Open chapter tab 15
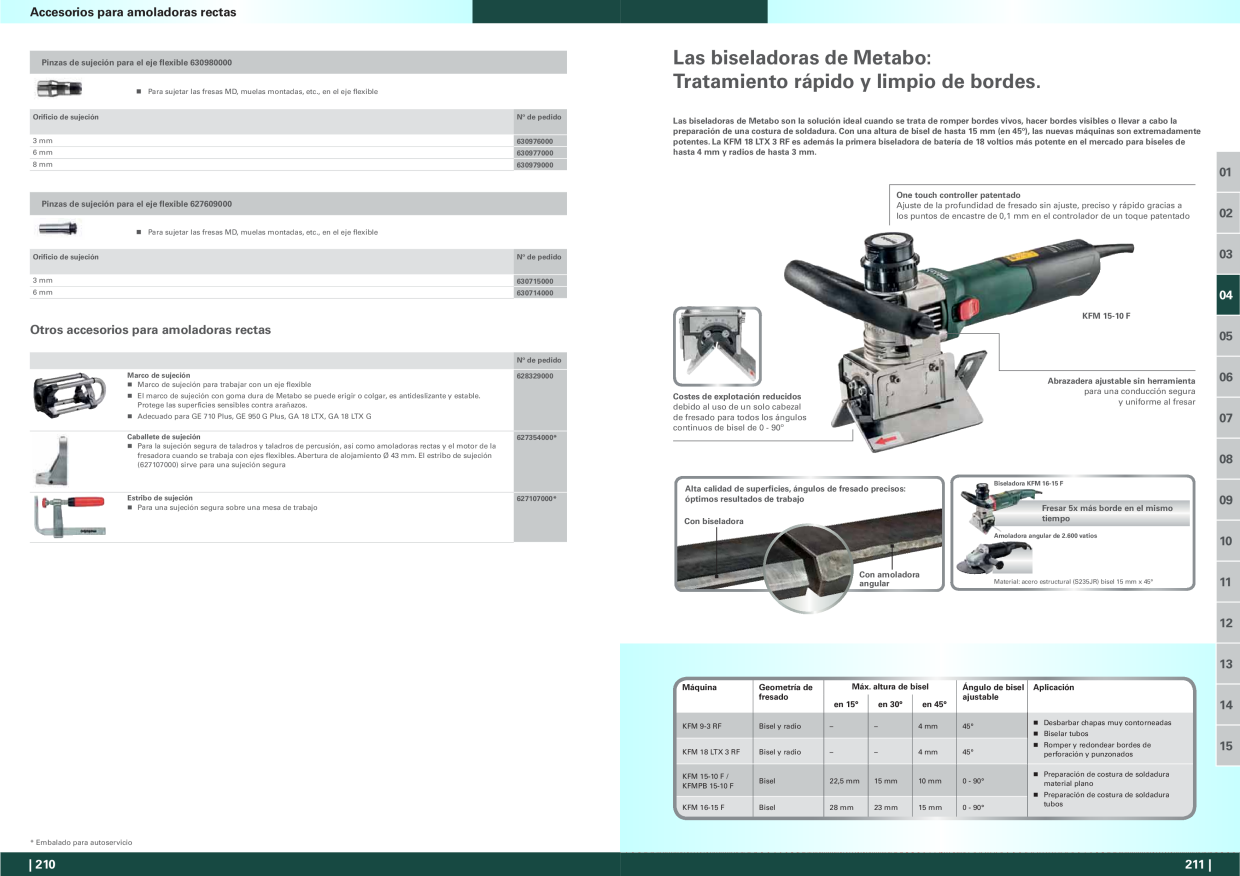 1227,746
